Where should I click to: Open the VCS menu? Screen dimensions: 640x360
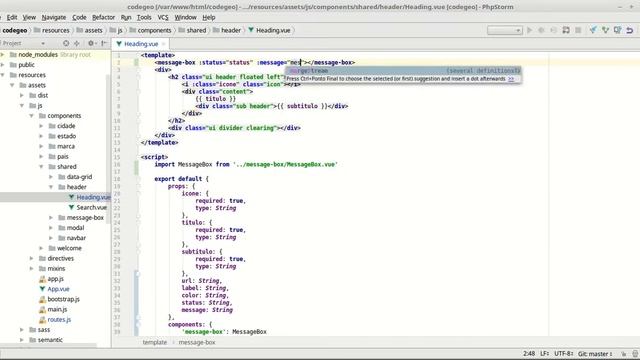pos(163,17)
